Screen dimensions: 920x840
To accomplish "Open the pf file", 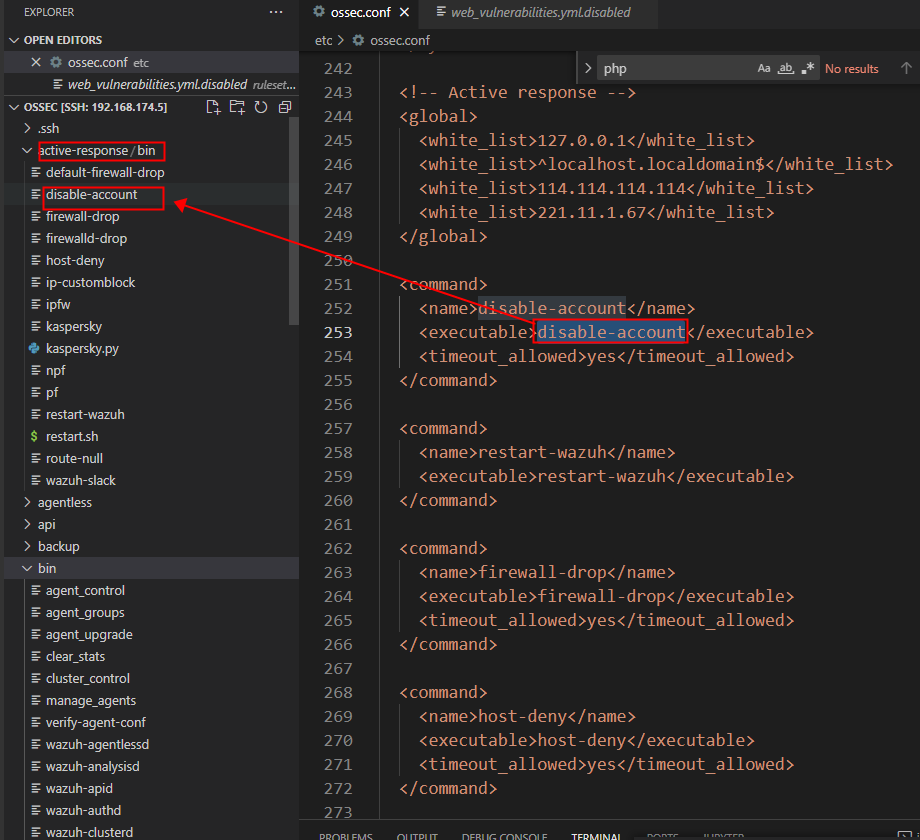I will point(151,392).
